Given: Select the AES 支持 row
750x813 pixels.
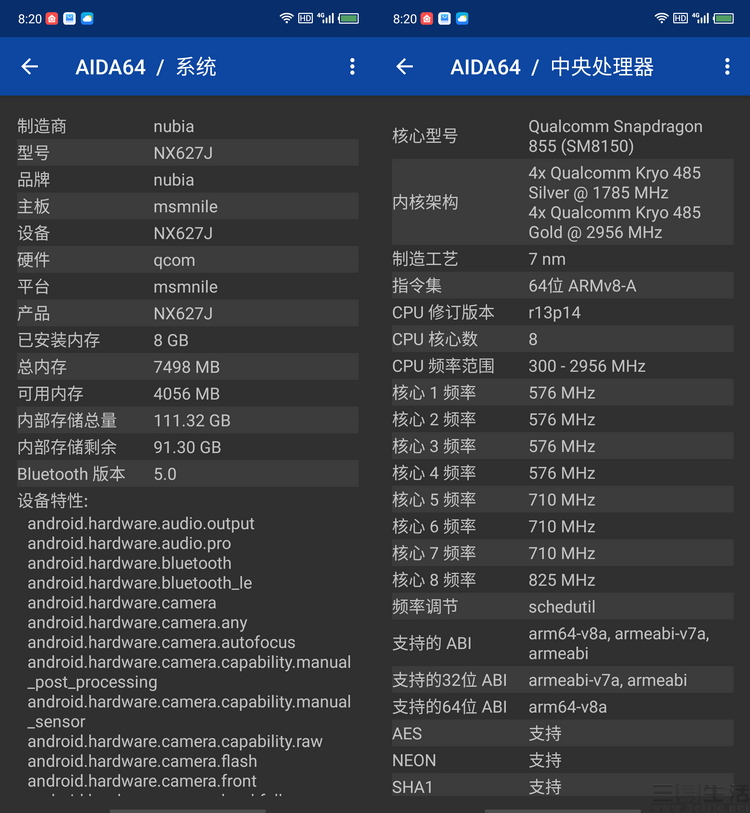Looking at the screenshot, I should (x=563, y=734).
